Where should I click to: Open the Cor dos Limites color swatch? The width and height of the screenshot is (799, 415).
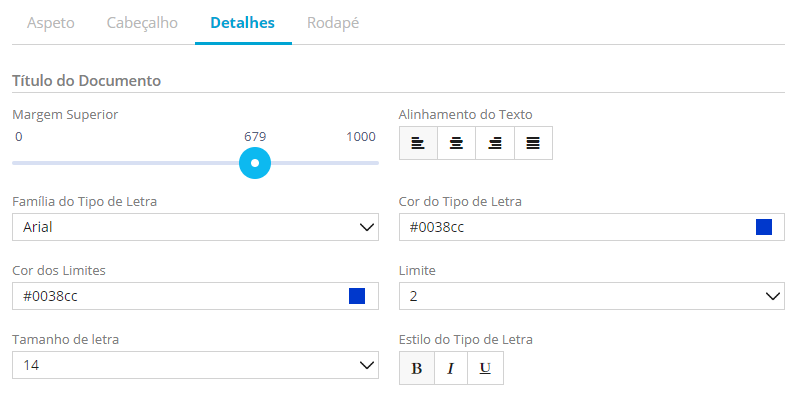click(357, 296)
